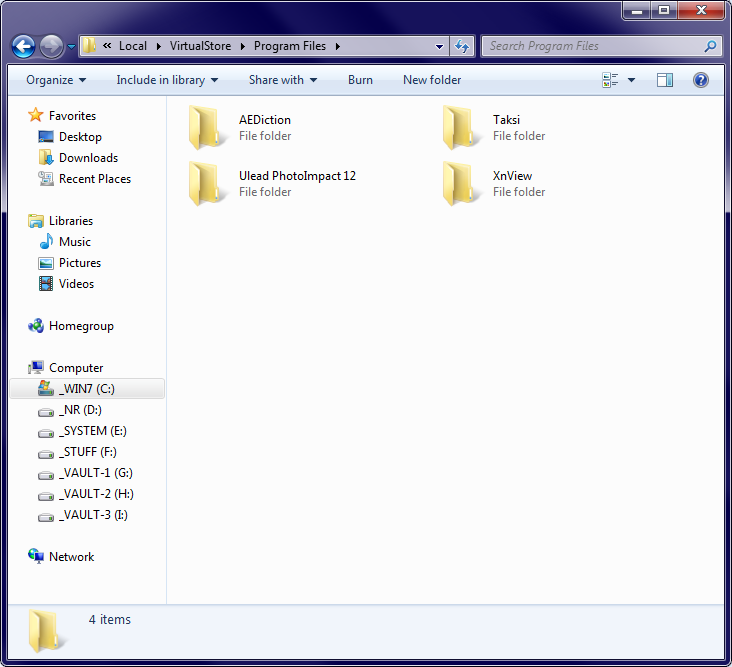Expand the arrow after Program Files breadcrumb
Viewport: 732px width, 667px height.
click(338, 46)
